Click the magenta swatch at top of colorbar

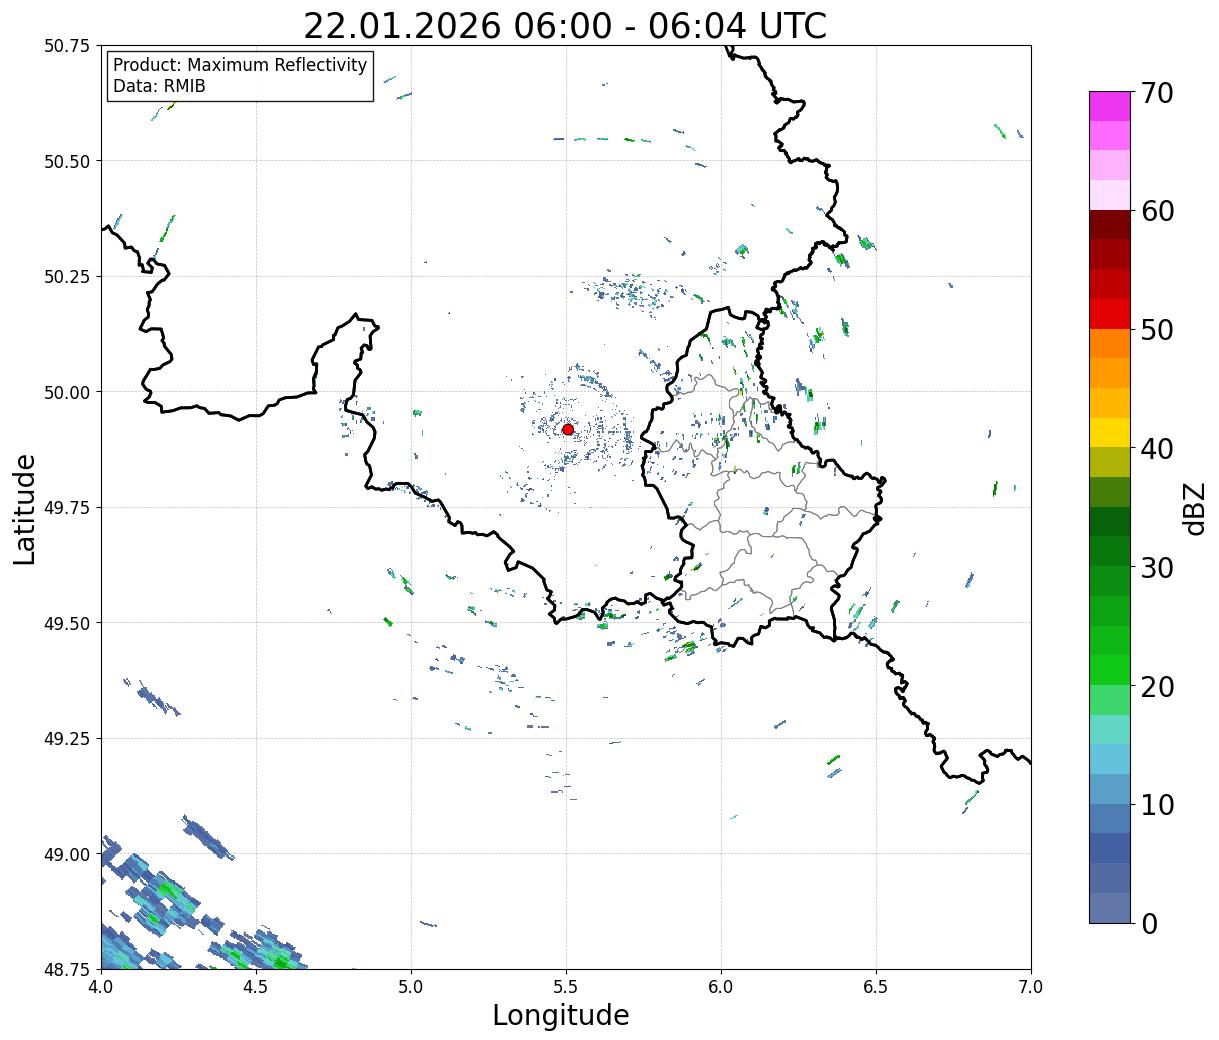point(1110,106)
